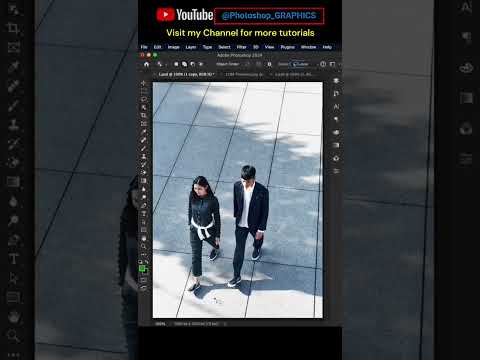Expand the status bar info arrow
Viewport: 480px width, 360px height.
click(225, 324)
